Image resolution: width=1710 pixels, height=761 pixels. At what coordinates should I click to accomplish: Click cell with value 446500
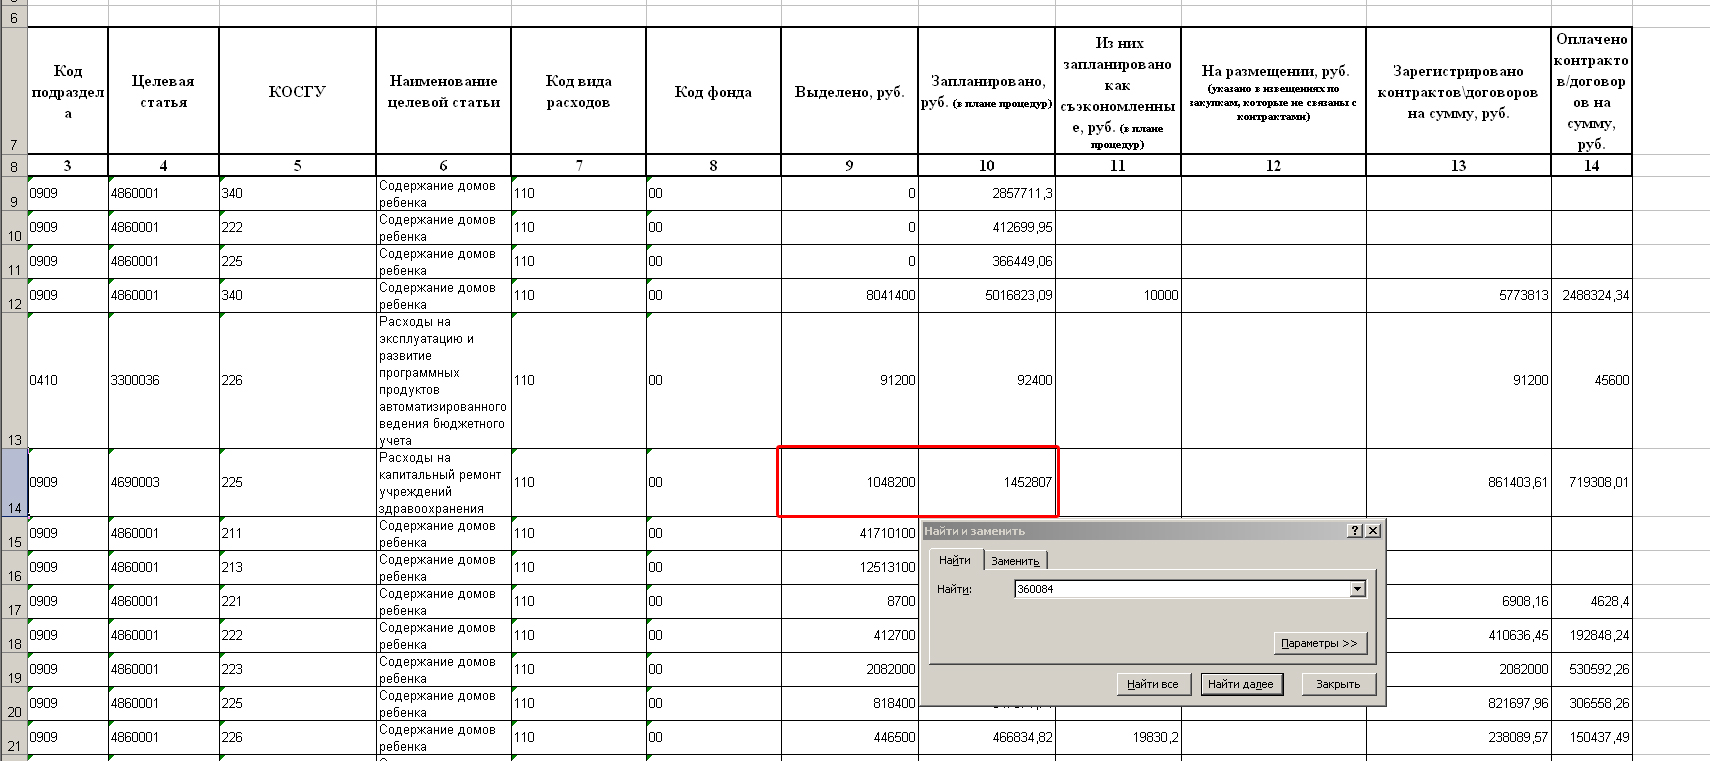click(849, 737)
